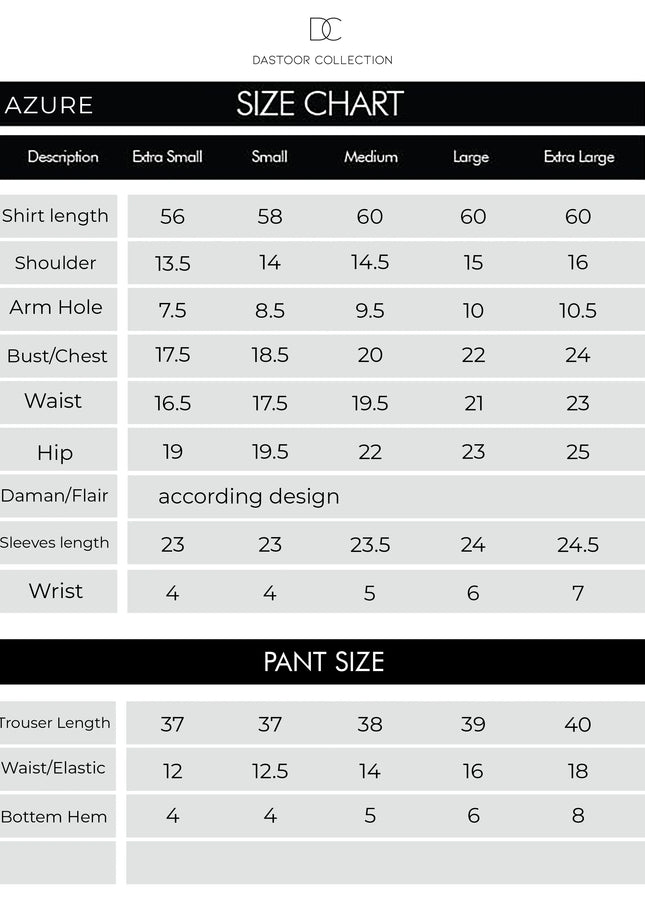Click the Description column header
Screen dimensions: 645x903
point(63,157)
